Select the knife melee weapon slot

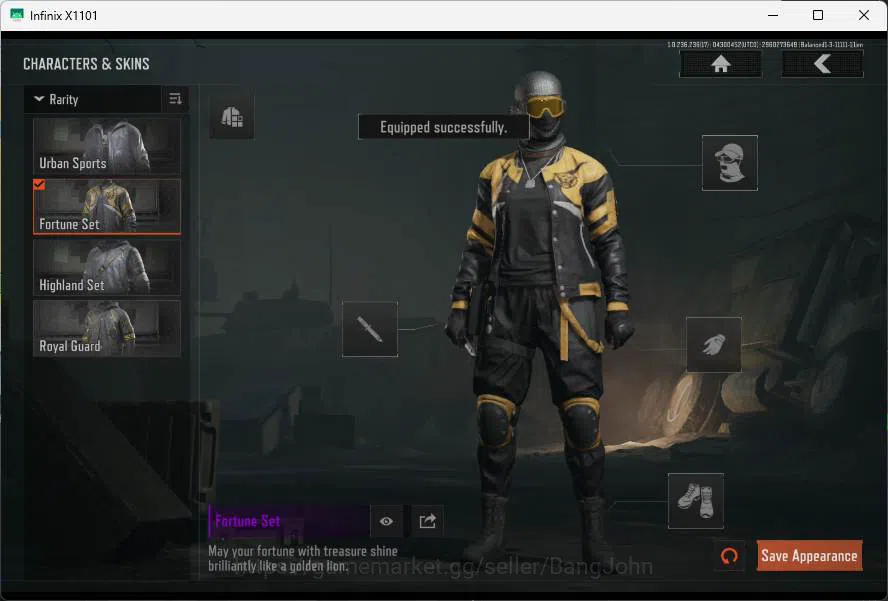click(370, 329)
